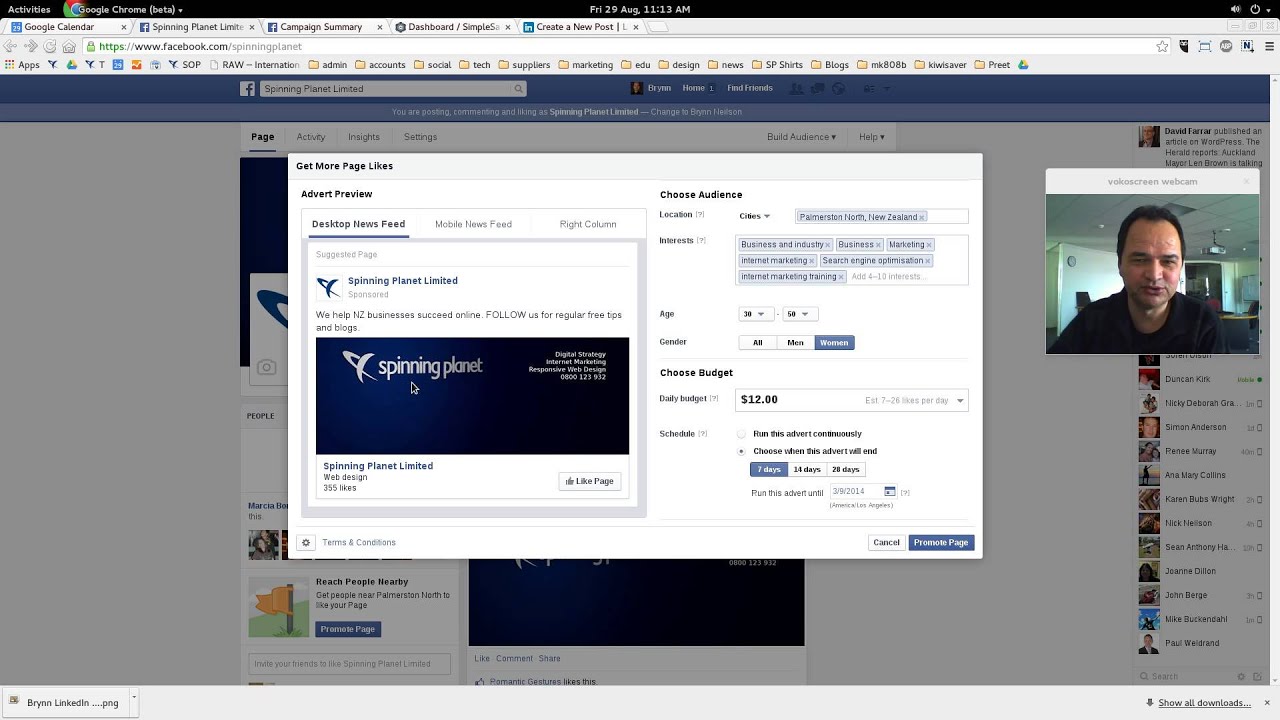Click the Facebook logo in header
This screenshot has width=1280, height=720.
[248, 89]
